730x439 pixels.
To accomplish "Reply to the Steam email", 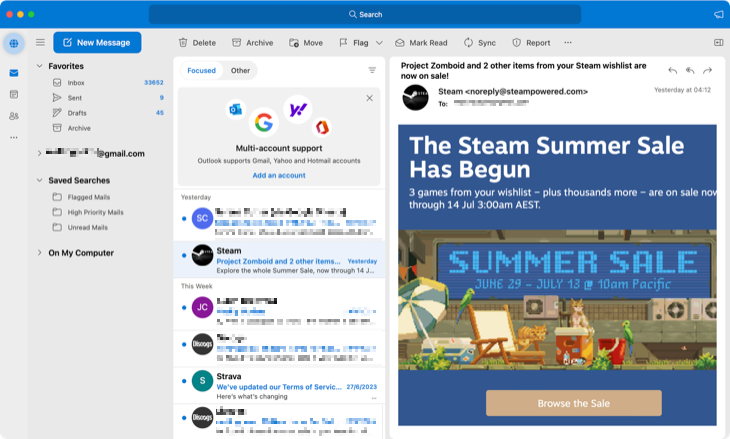I will tap(672, 71).
